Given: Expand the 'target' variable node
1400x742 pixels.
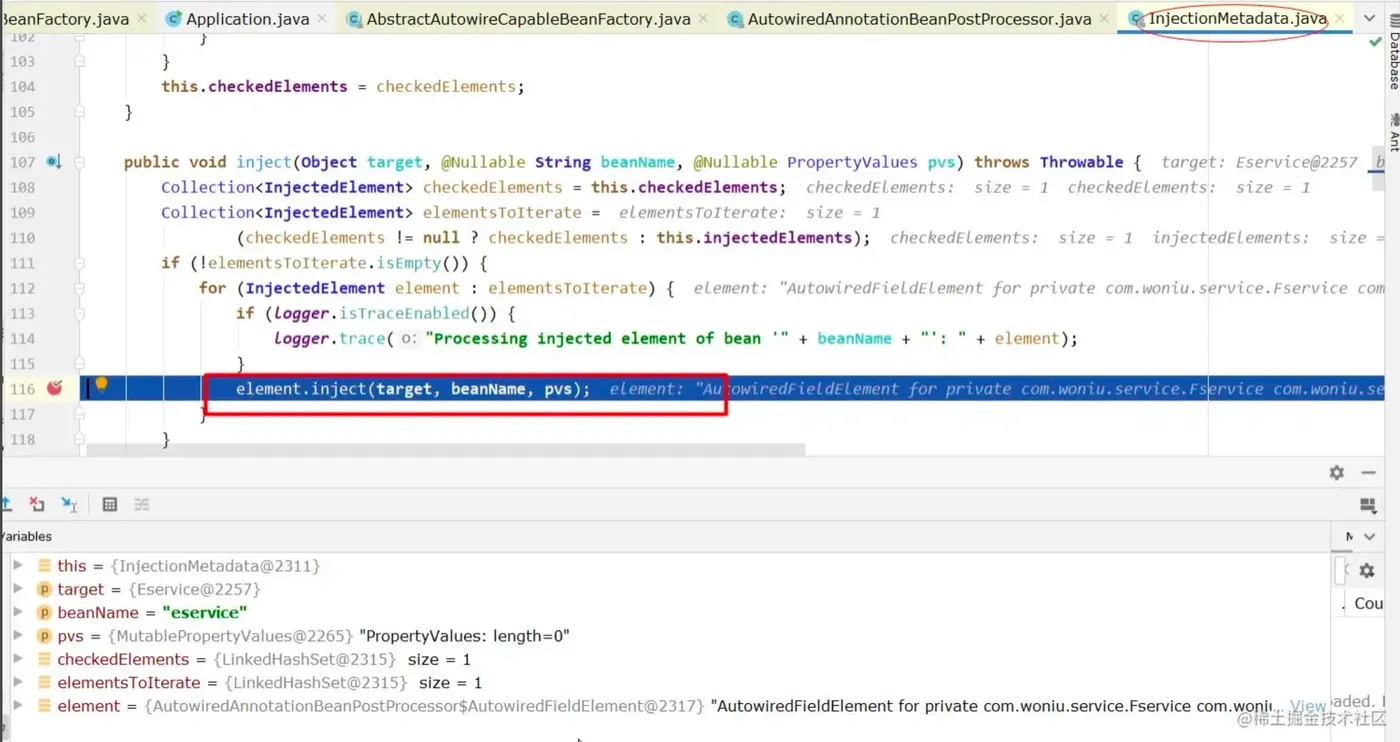Looking at the screenshot, I should pos(17,589).
